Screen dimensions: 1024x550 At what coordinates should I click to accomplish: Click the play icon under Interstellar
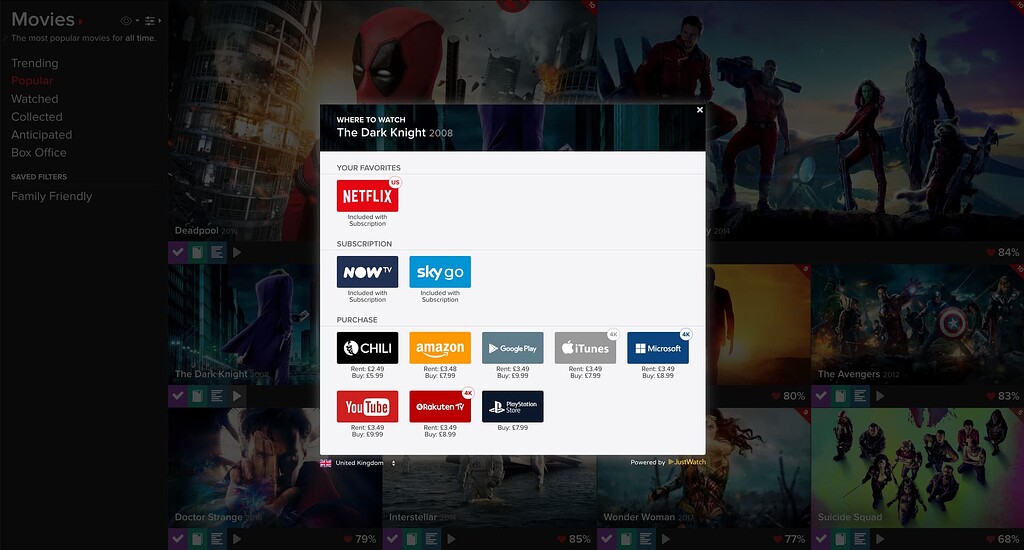451,539
